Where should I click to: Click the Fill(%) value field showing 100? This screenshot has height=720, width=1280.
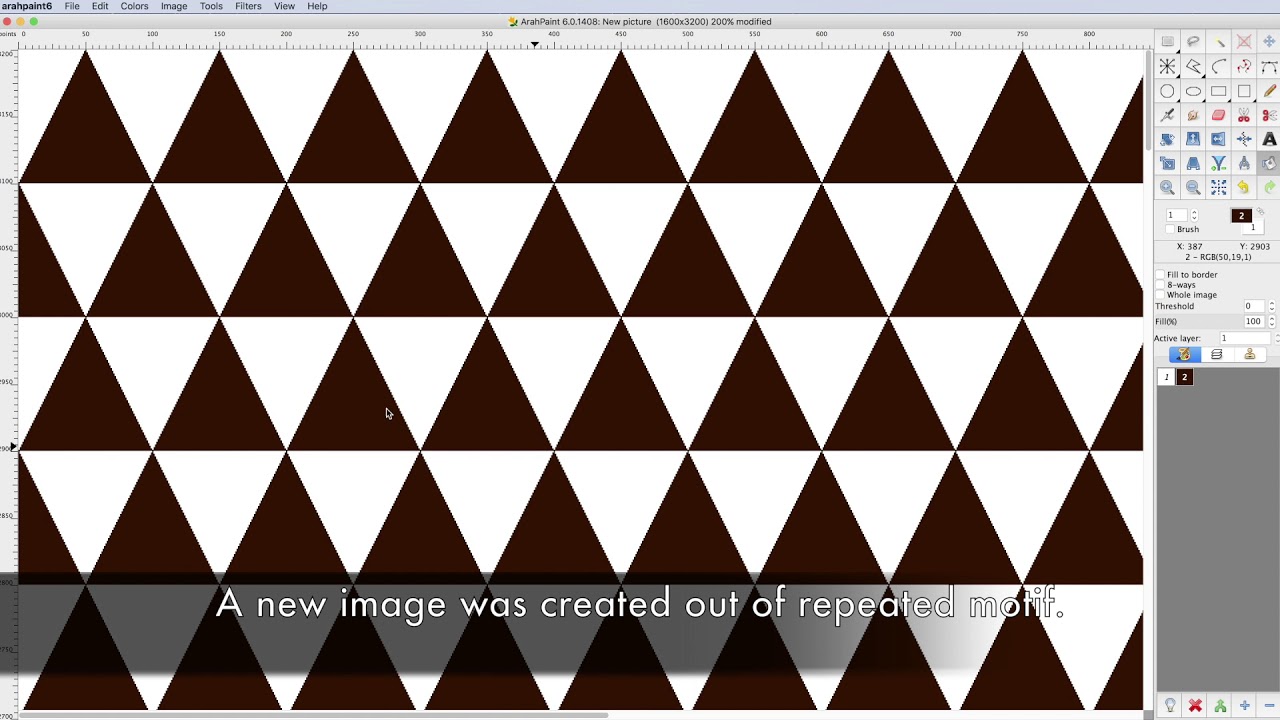[1254, 321]
